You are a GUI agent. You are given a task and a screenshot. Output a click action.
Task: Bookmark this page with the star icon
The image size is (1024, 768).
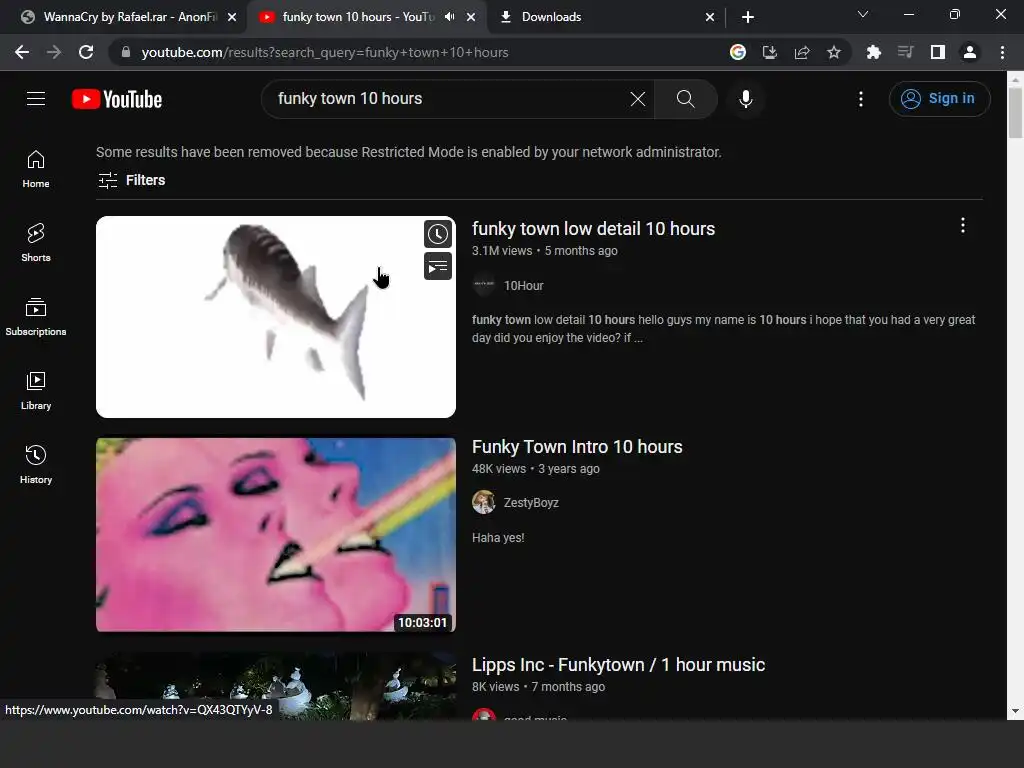(834, 52)
